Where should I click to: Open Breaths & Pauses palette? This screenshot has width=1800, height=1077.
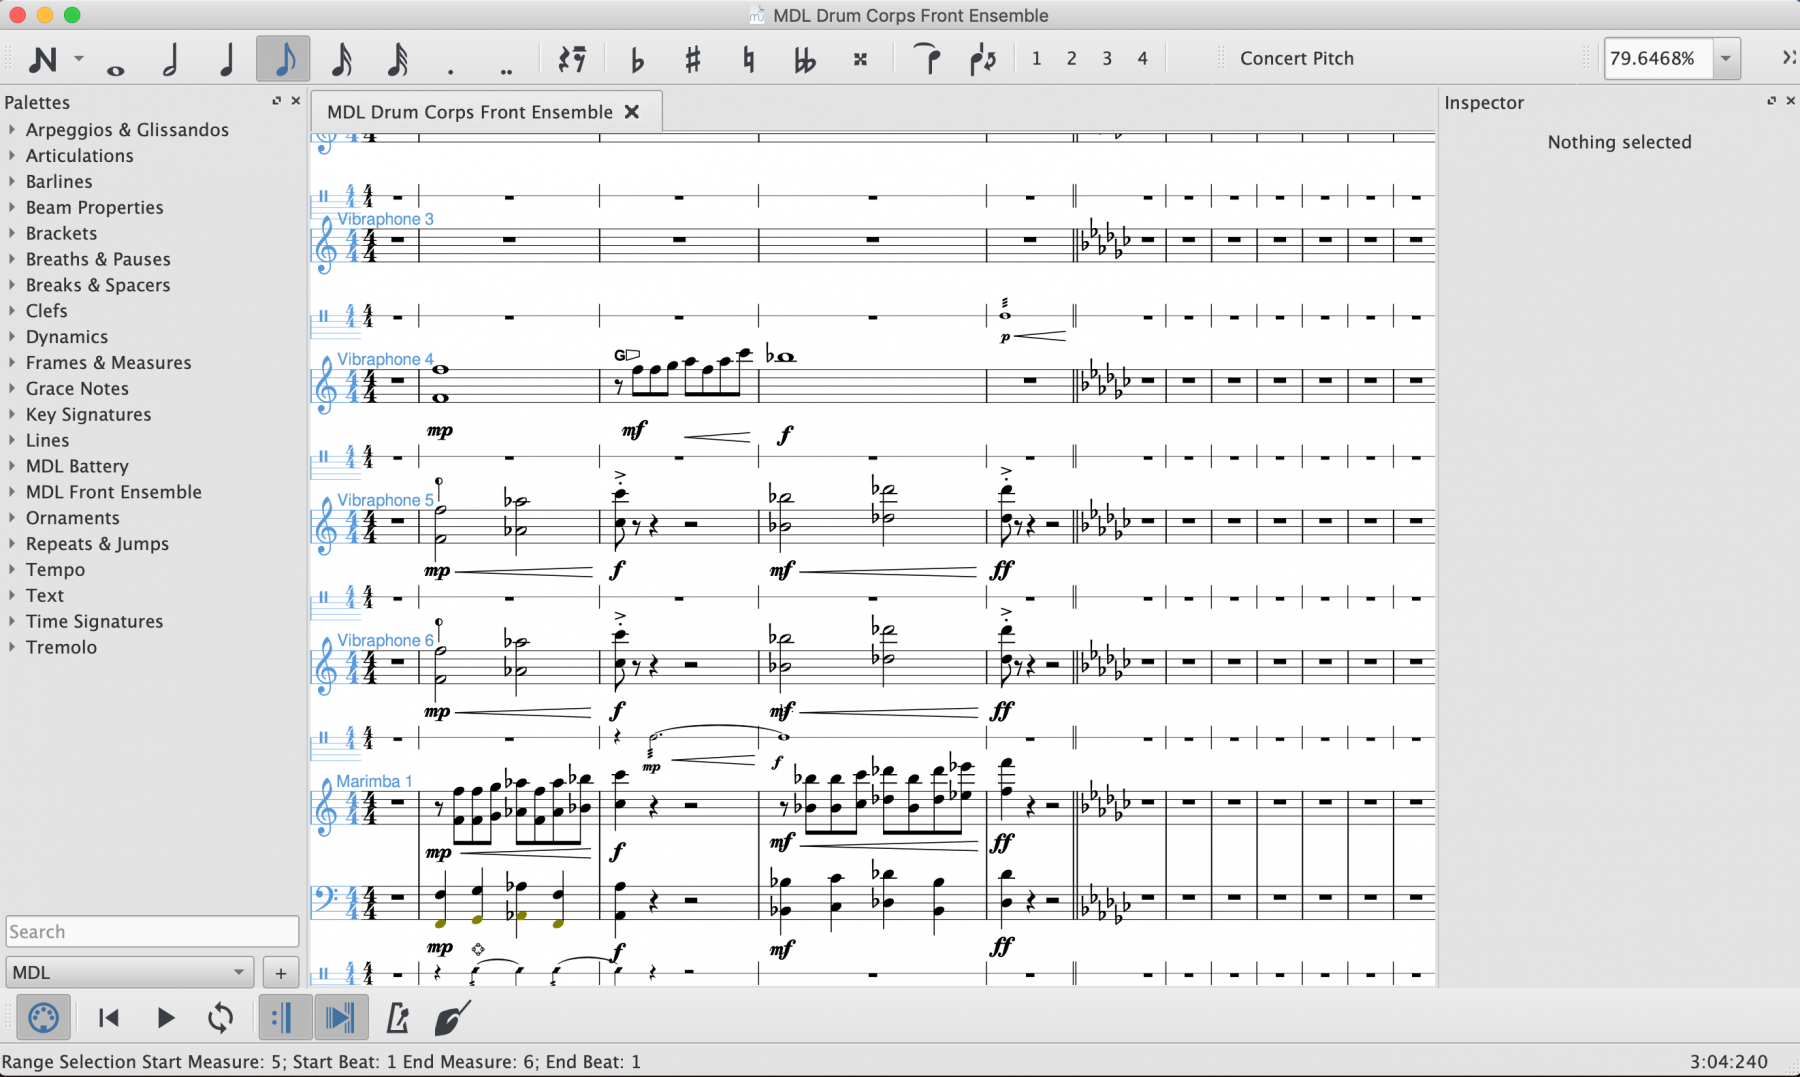pos(98,259)
